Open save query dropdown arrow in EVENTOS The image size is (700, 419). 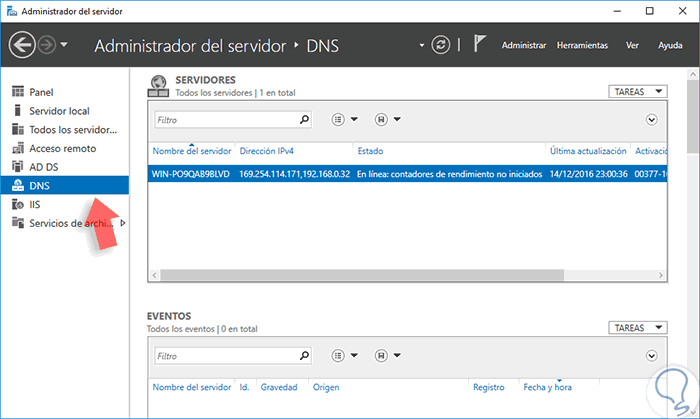click(397, 355)
